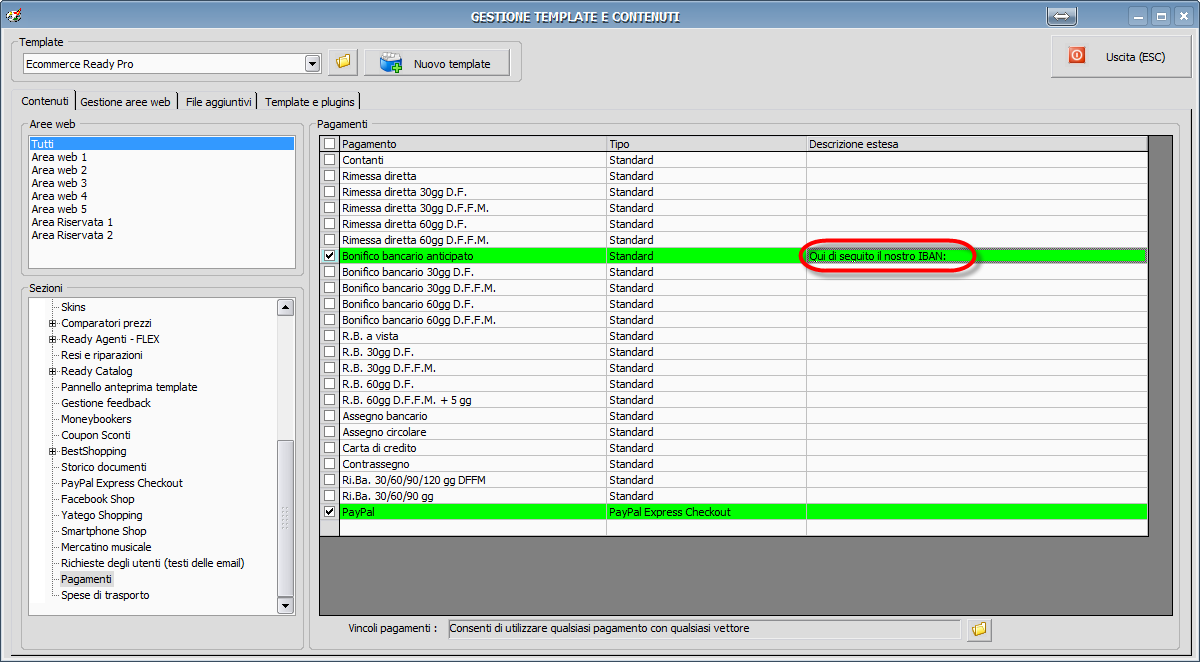Image resolution: width=1200 pixels, height=662 pixels.
Task: Uncheck the PayPal payment checkbox
Action: pyautogui.click(x=330, y=512)
